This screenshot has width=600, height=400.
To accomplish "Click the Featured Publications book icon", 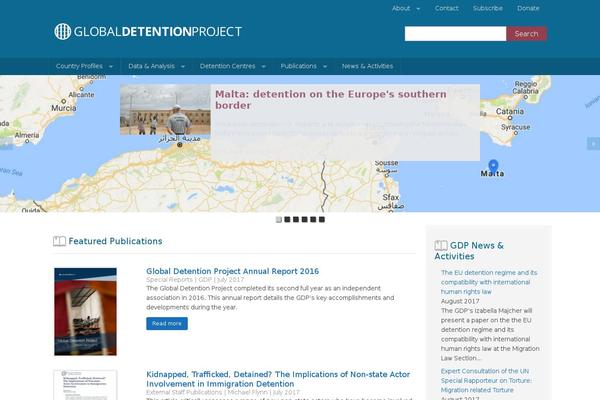I will pos(59,241).
